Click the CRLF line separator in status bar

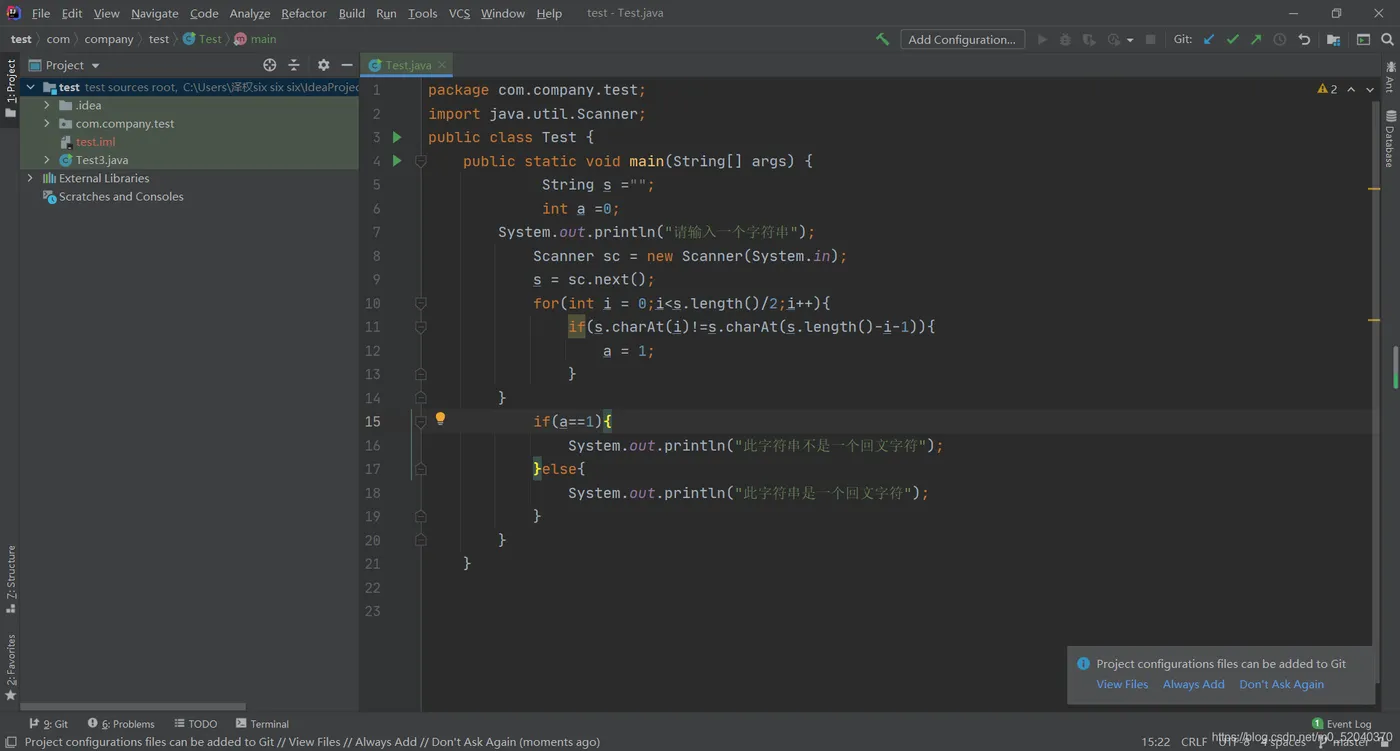tap(1194, 742)
